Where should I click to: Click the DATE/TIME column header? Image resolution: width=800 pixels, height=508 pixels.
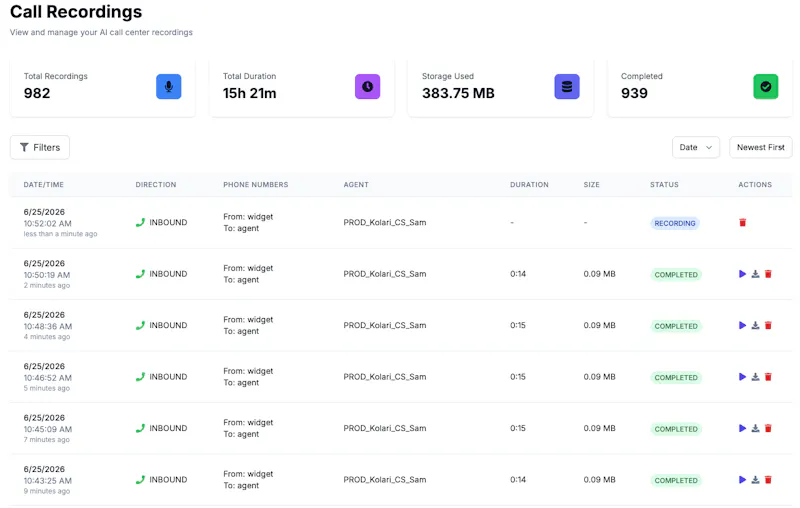(x=44, y=185)
